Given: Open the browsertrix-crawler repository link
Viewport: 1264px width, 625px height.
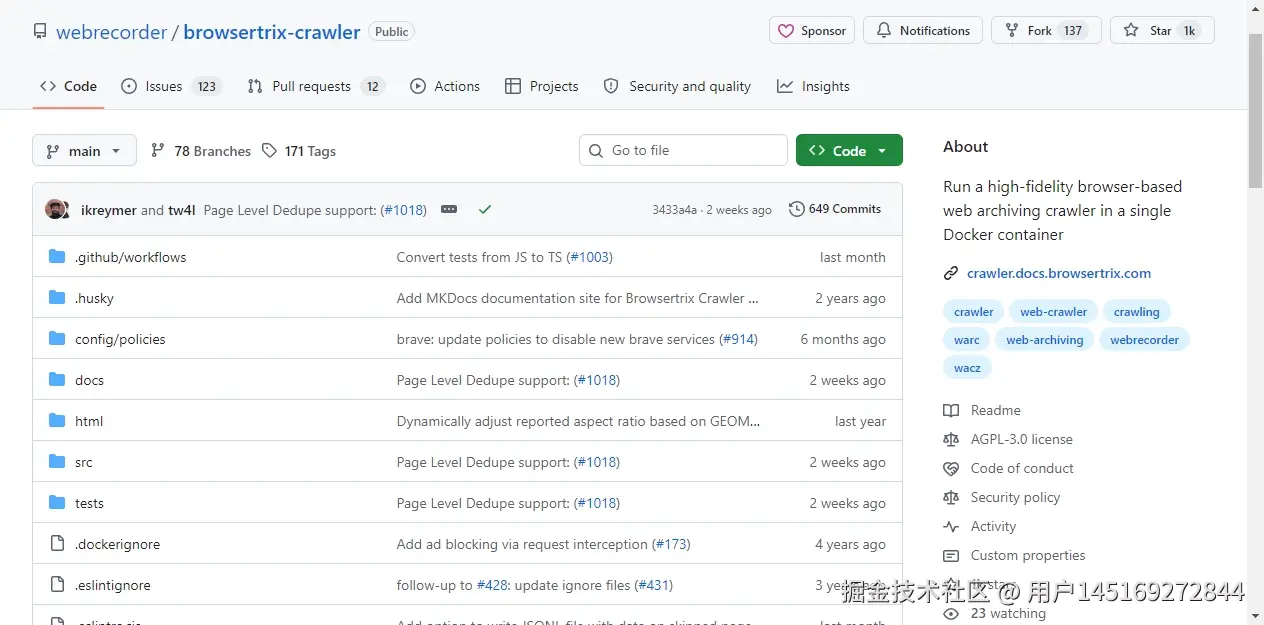Looking at the screenshot, I should pyautogui.click(x=272, y=32).
